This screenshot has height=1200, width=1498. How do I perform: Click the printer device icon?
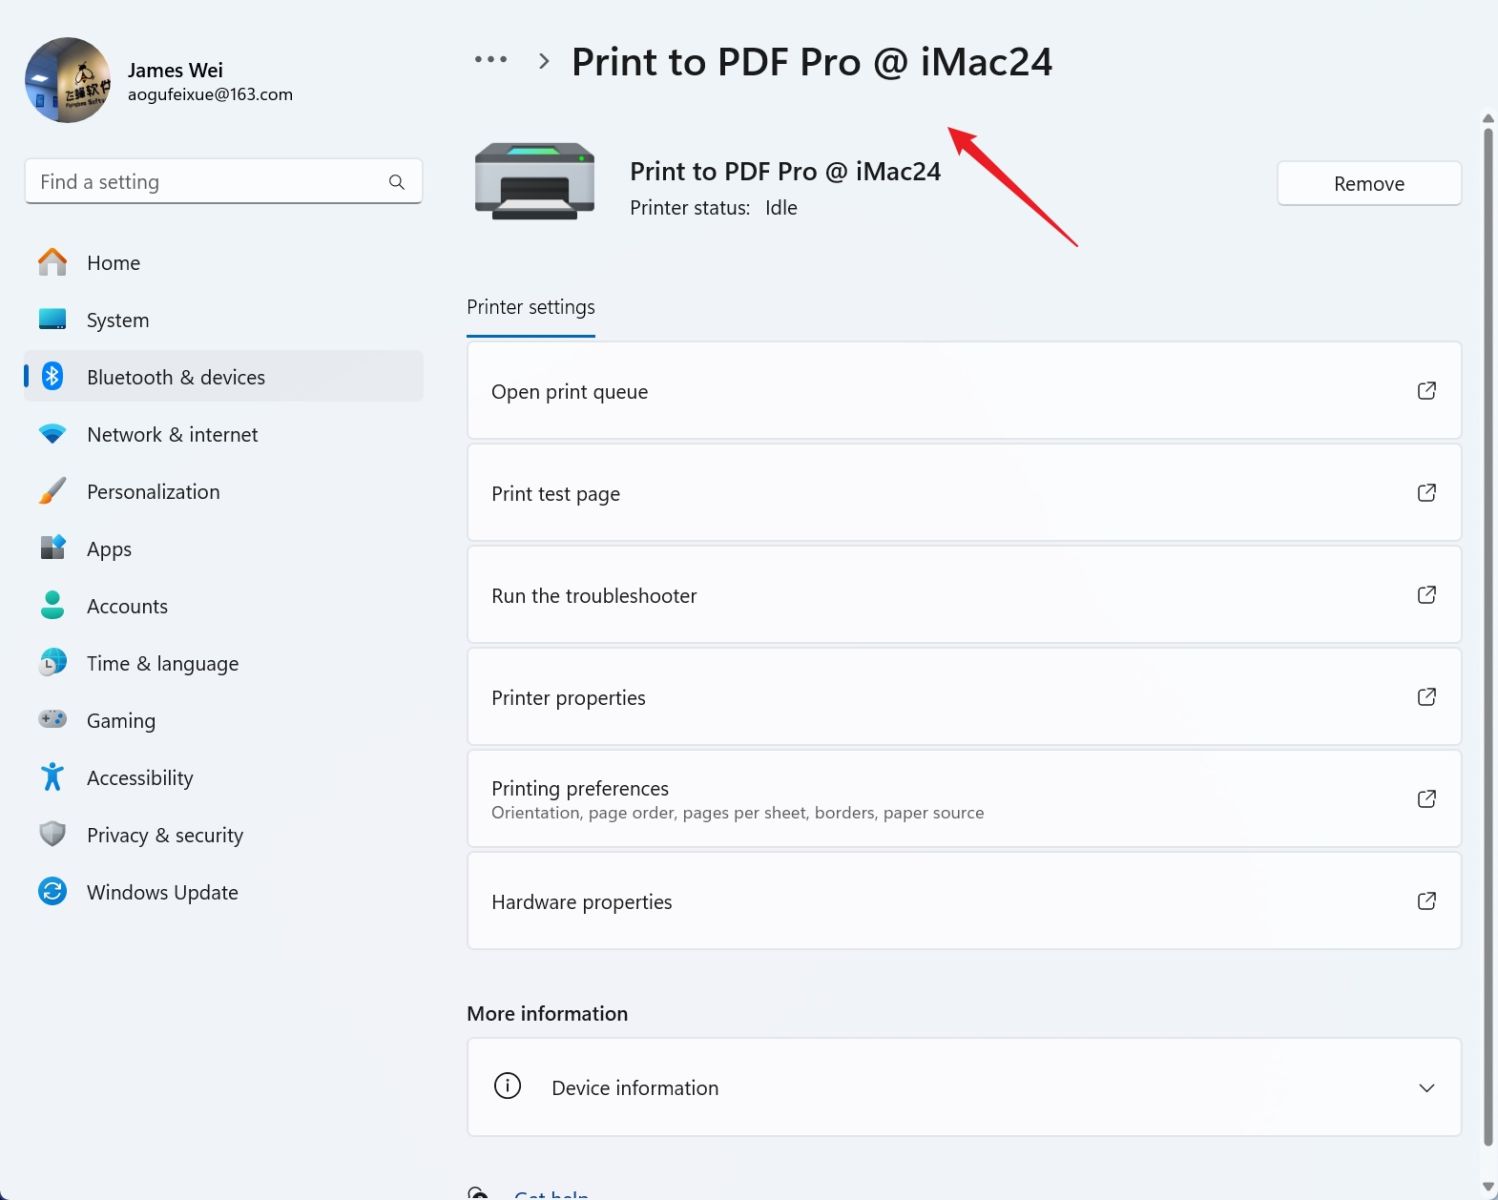tap(534, 181)
